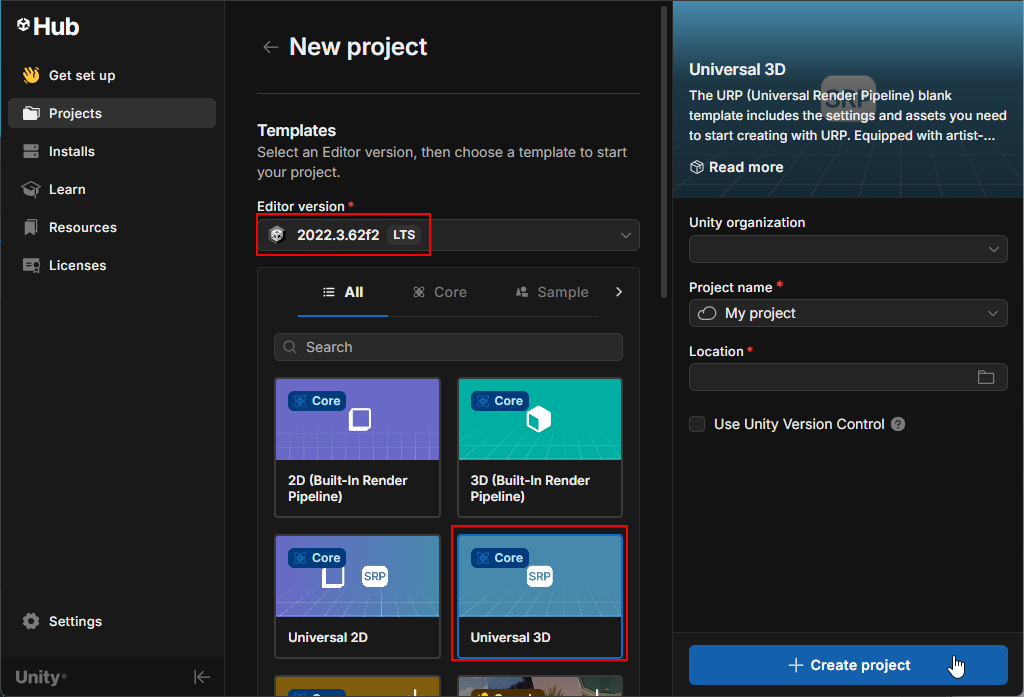1024x697 pixels.
Task: Collapse the sidebar with the arrow icon
Action: click(x=202, y=677)
